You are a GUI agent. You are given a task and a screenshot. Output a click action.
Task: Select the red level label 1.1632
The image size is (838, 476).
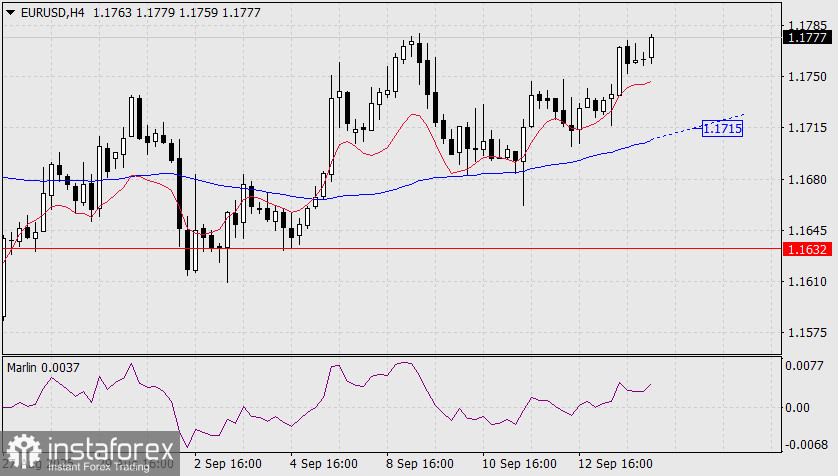(807, 249)
